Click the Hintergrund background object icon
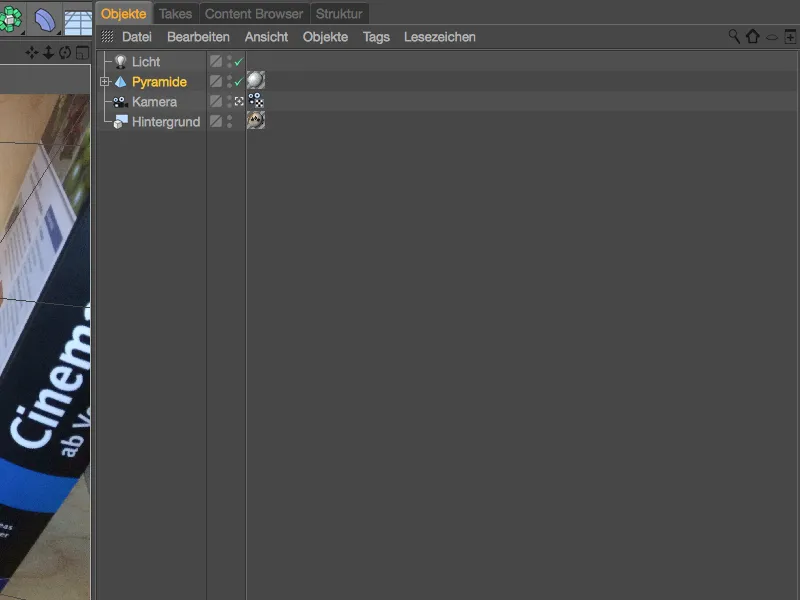800x600 pixels. point(120,122)
